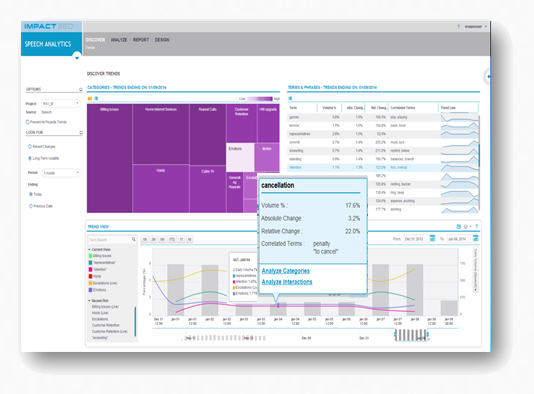The height and width of the screenshot is (394, 534).
Task: Open the From date calendar icon
Action: [x=432, y=238]
